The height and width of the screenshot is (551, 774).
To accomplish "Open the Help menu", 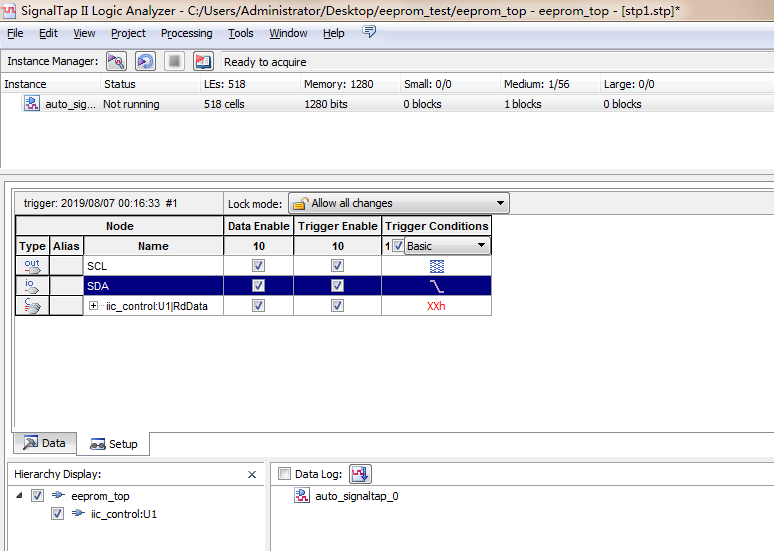I will 334,33.
